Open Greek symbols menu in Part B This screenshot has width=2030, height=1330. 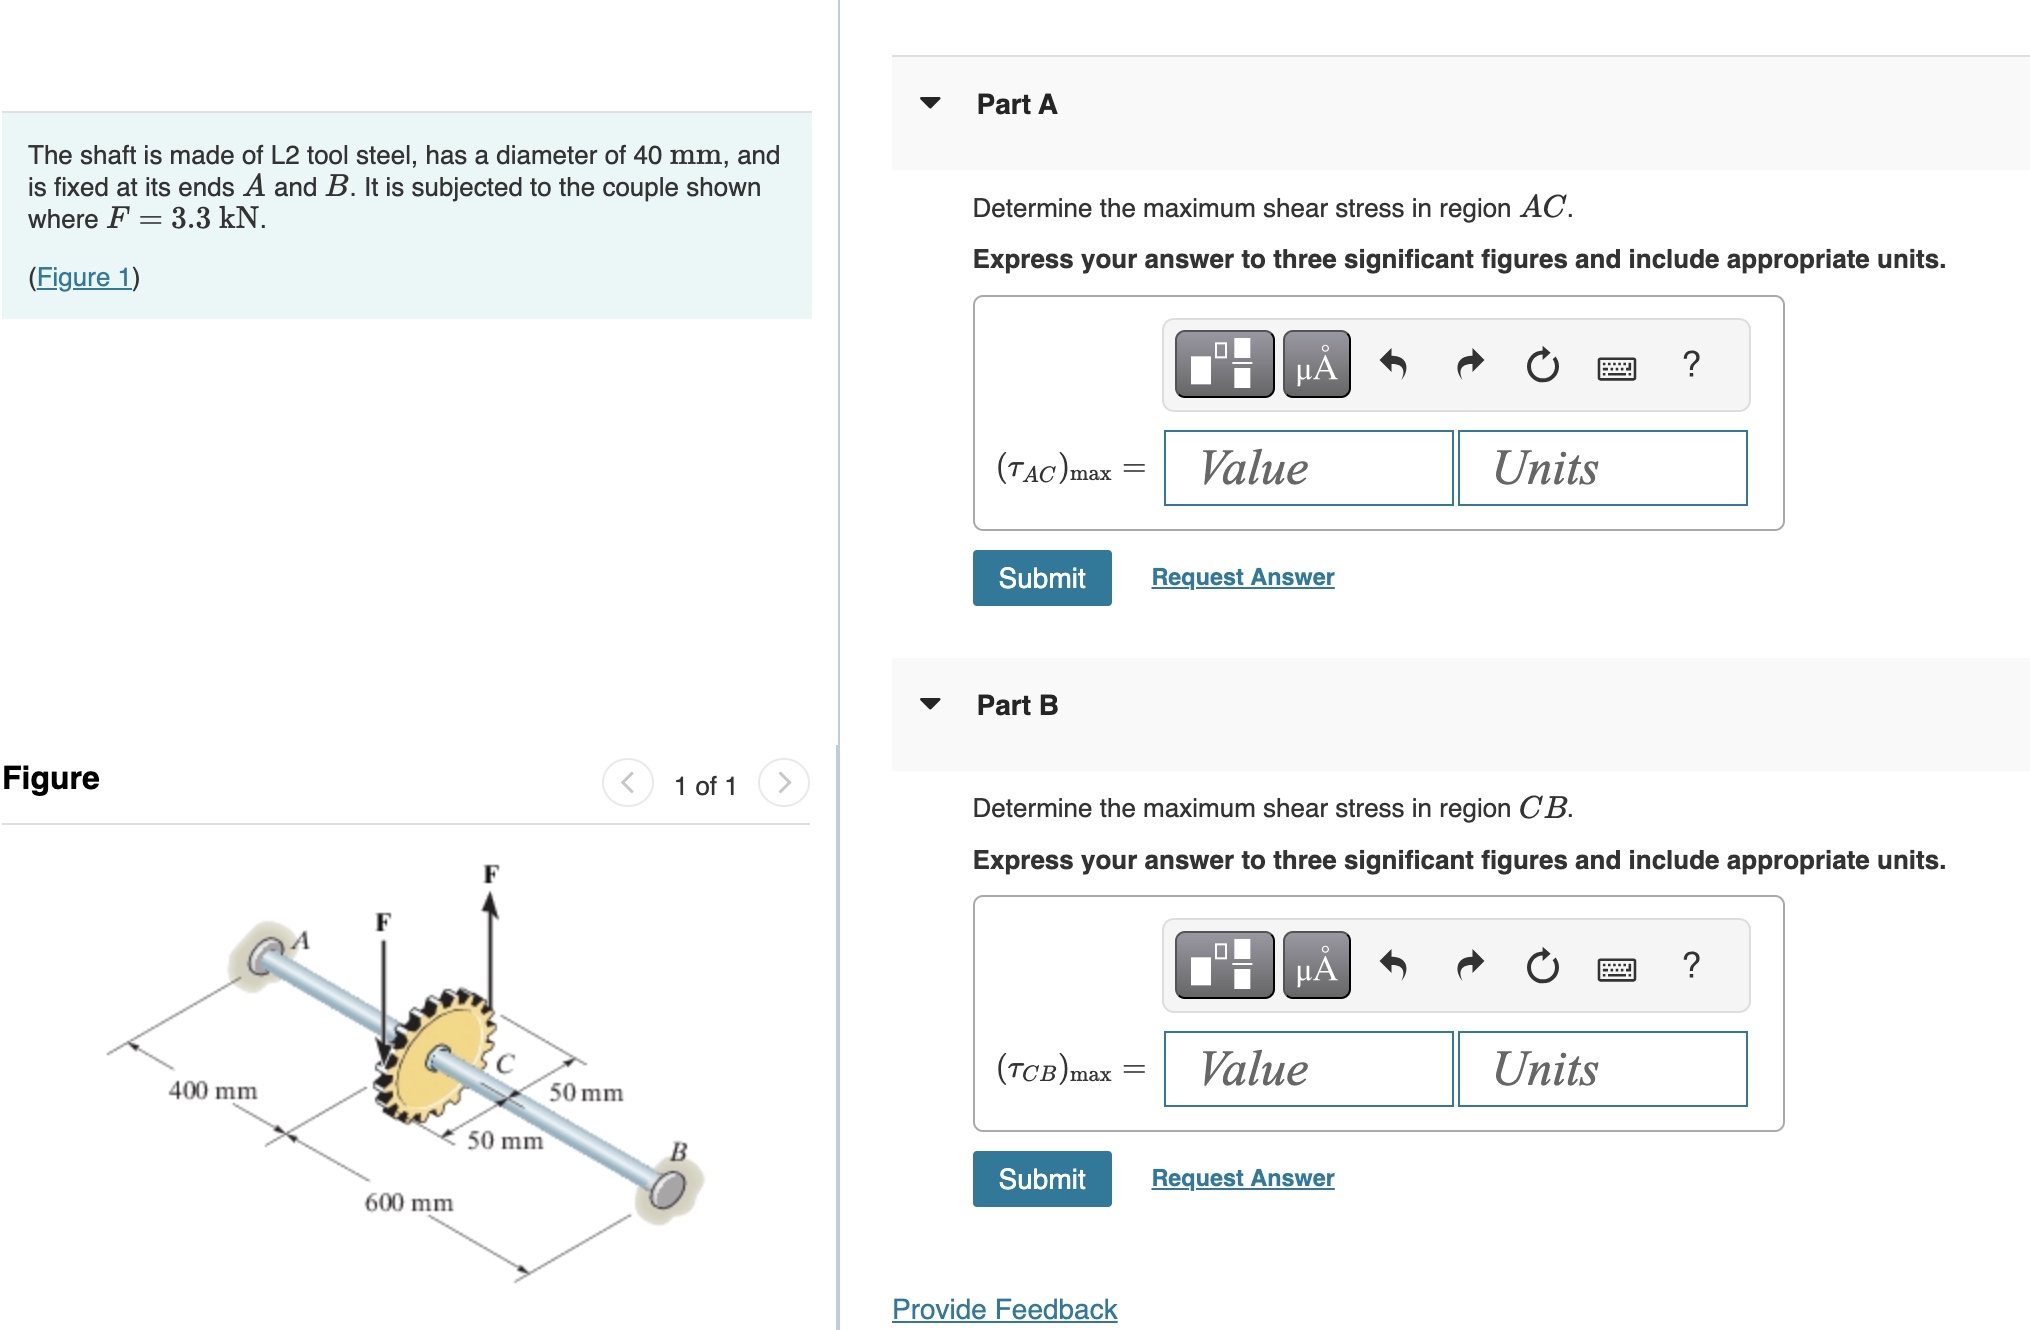pos(1316,965)
